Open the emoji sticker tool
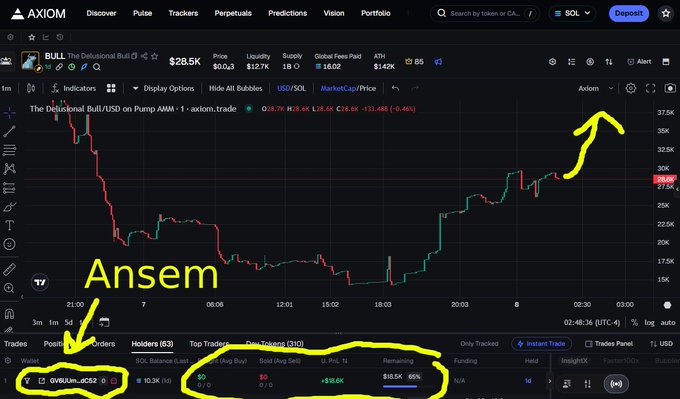Screen dimensions: 680x399 coord(10,244)
